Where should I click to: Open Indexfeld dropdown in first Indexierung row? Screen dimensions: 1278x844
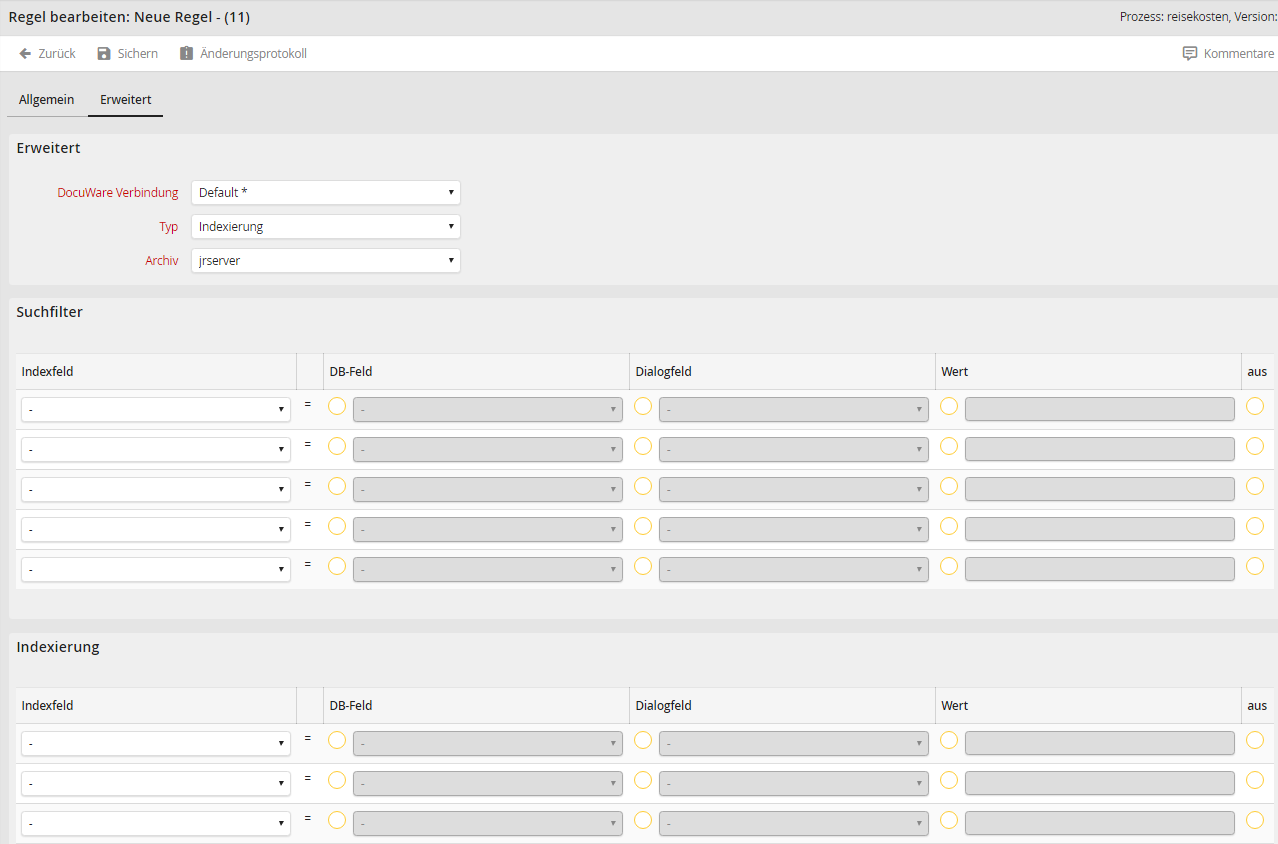coord(156,744)
